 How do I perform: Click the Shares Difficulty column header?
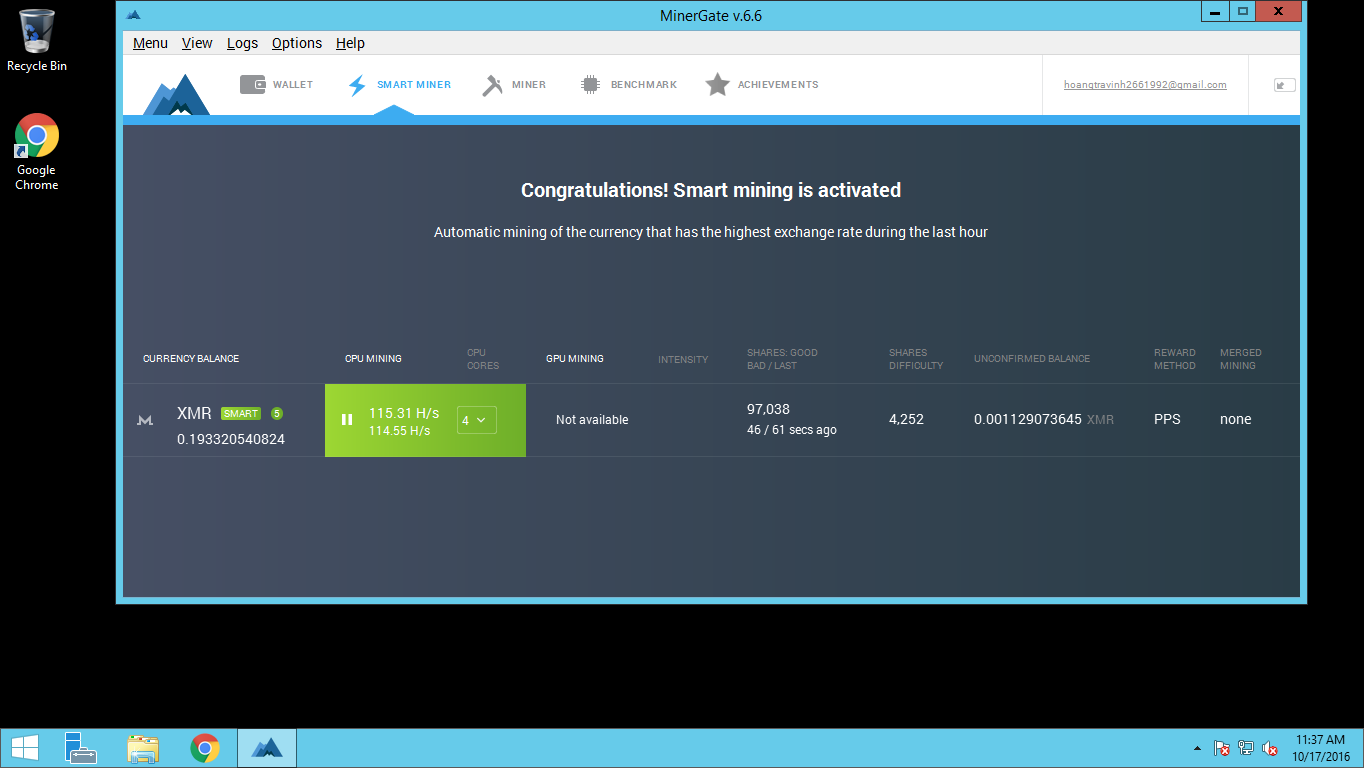click(916, 359)
